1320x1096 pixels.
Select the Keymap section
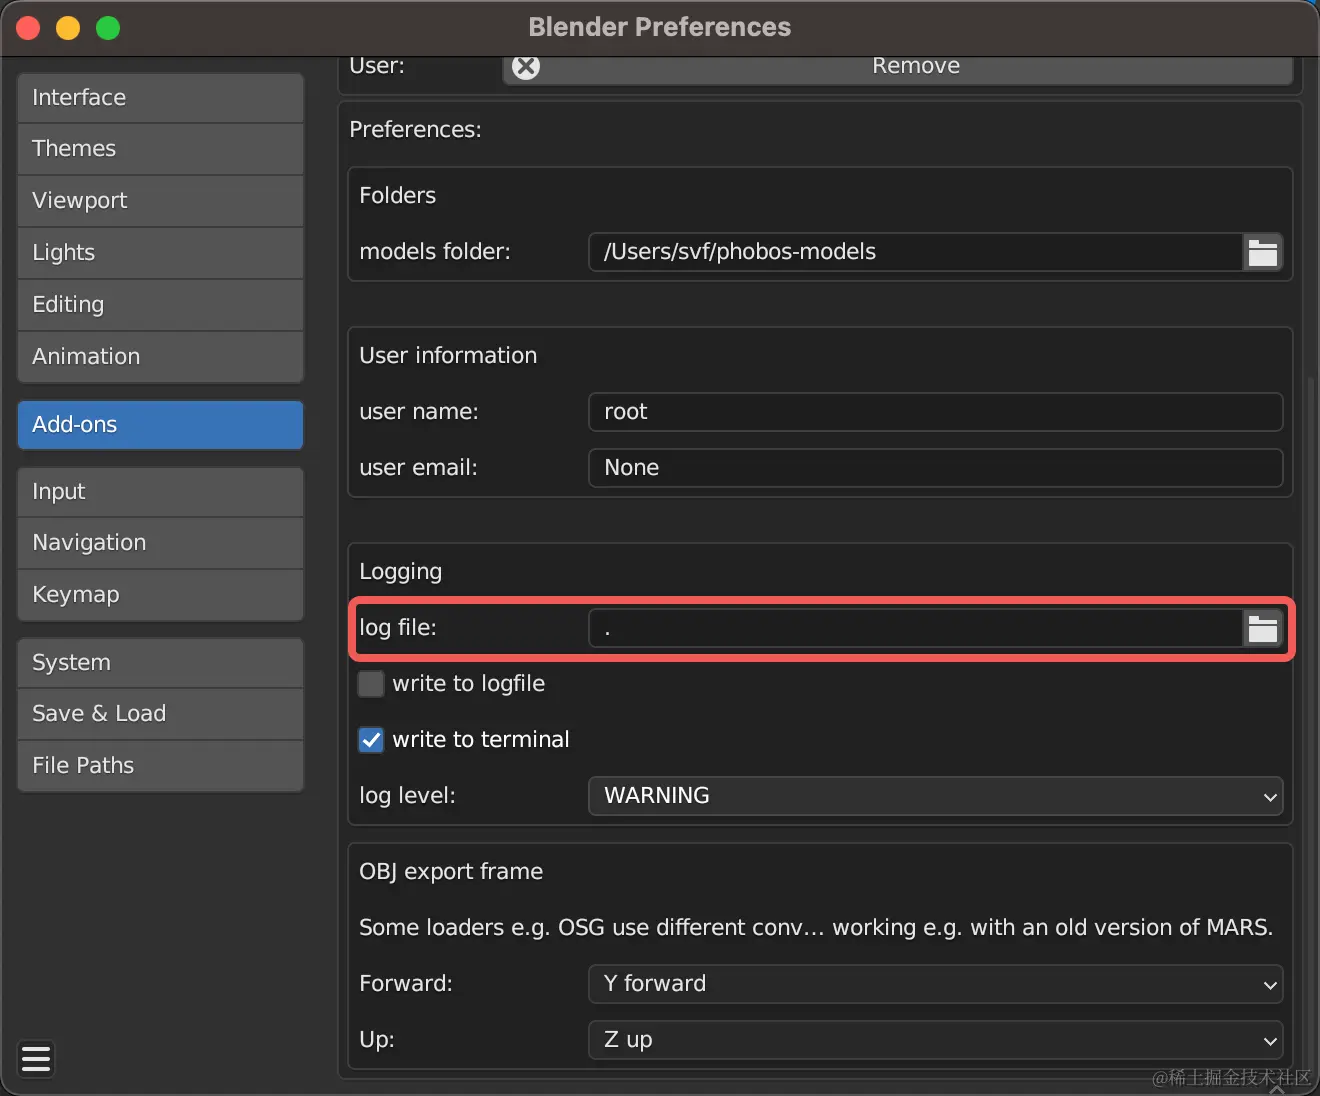pyautogui.click(x=159, y=594)
